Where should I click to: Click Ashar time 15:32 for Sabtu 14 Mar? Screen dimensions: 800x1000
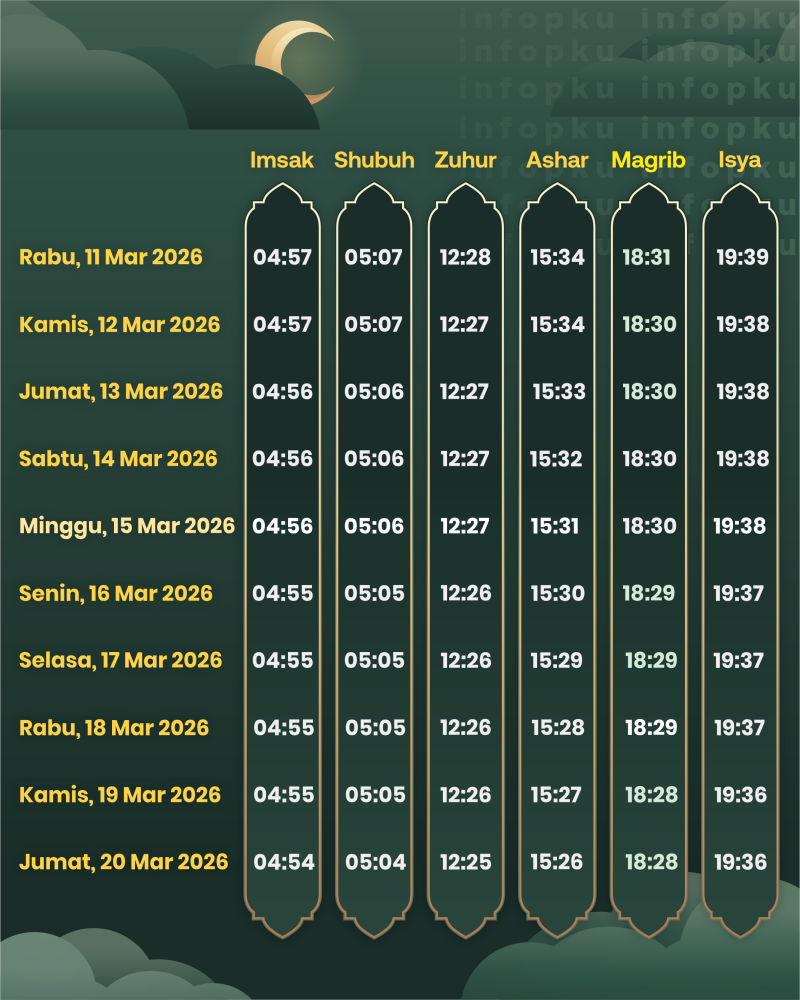556,459
